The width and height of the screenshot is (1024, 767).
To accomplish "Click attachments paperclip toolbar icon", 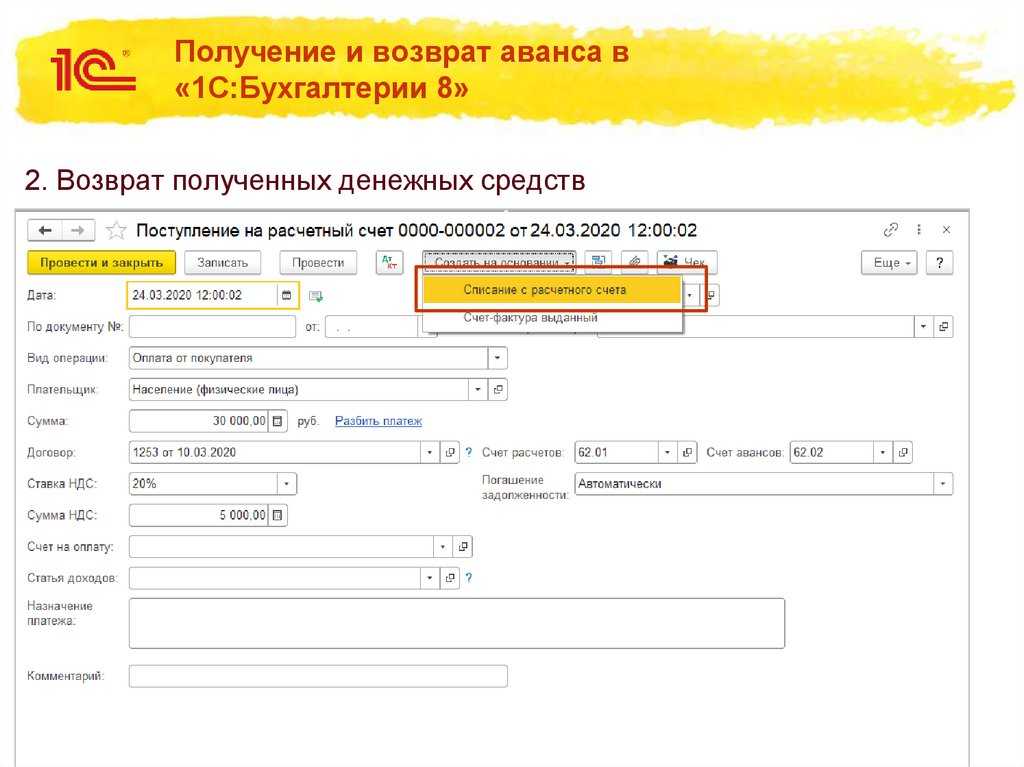I will (x=634, y=263).
